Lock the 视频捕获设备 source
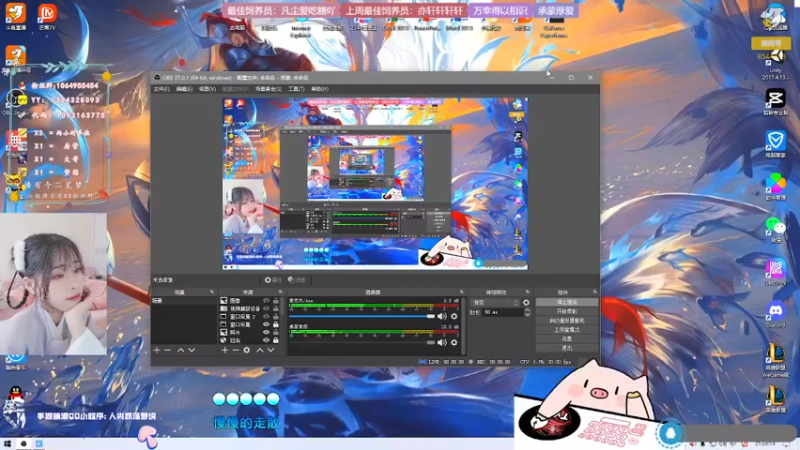The height and width of the screenshot is (450, 800). [276, 309]
